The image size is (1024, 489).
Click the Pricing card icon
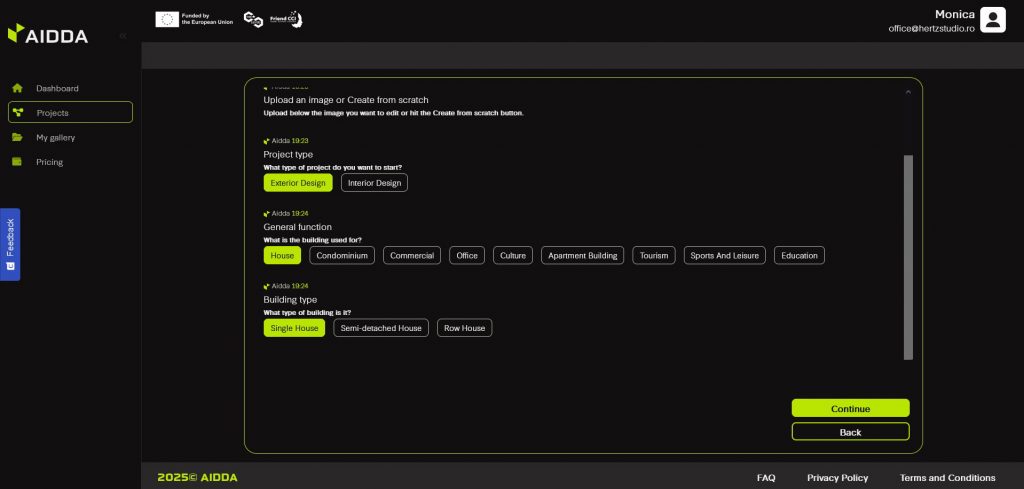click(x=17, y=162)
